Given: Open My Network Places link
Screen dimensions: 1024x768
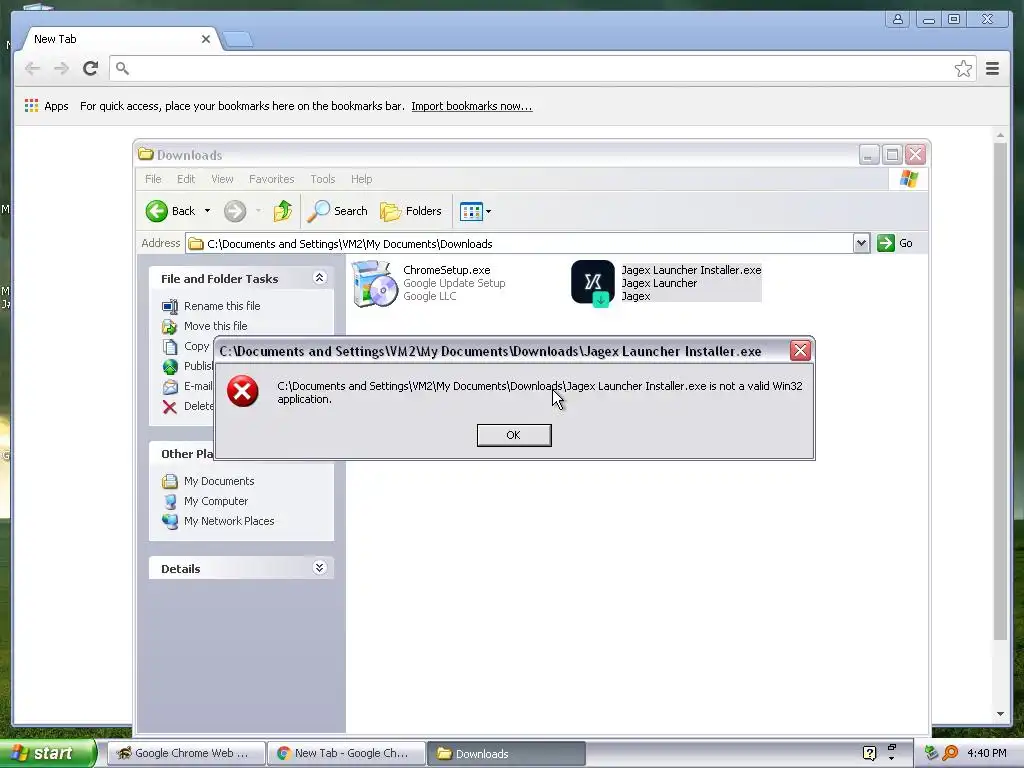Looking at the screenshot, I should 229,521.
